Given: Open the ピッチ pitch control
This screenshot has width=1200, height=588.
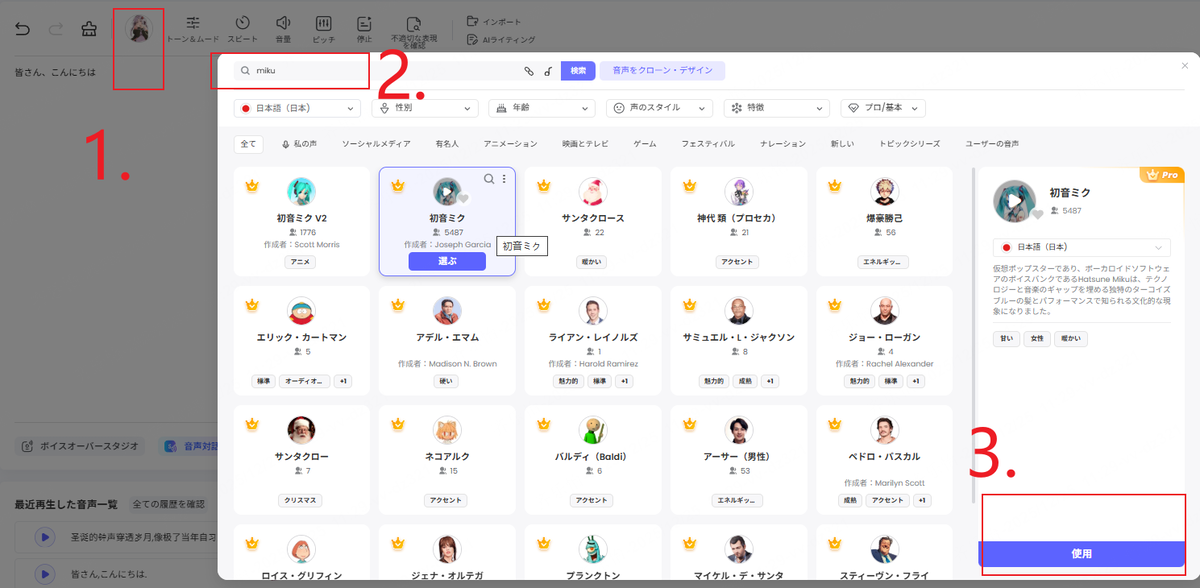Looking at the screenshot, I should pos(323,29).
